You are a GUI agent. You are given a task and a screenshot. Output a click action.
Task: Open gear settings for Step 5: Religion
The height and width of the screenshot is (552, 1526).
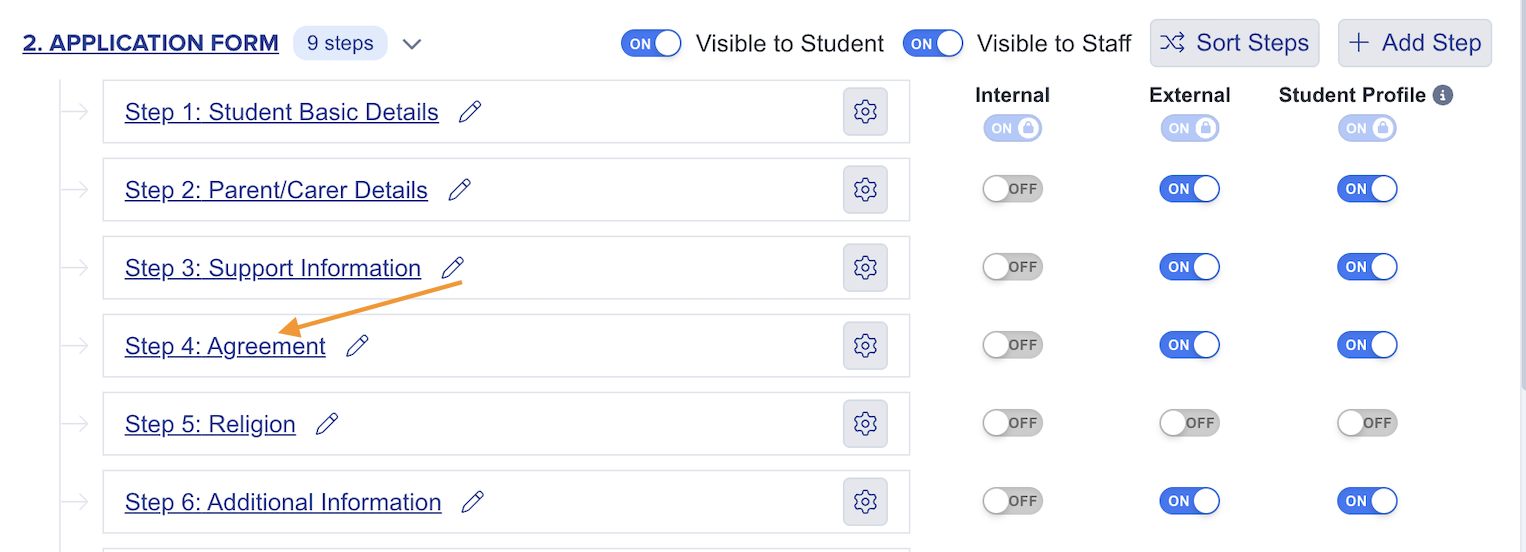[865, 424]
